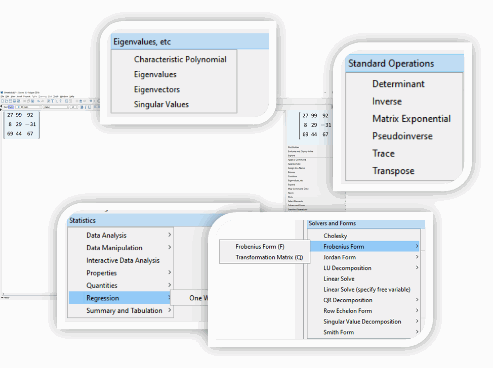
Task: Select Eigenvectors menu entry
Action: [x=157, y=89]
